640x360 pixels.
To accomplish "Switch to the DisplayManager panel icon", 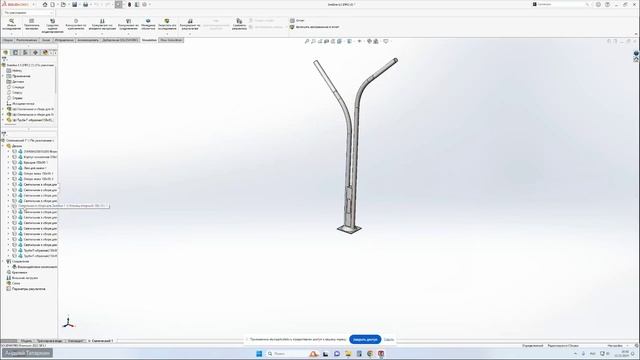I will point(45,53).
